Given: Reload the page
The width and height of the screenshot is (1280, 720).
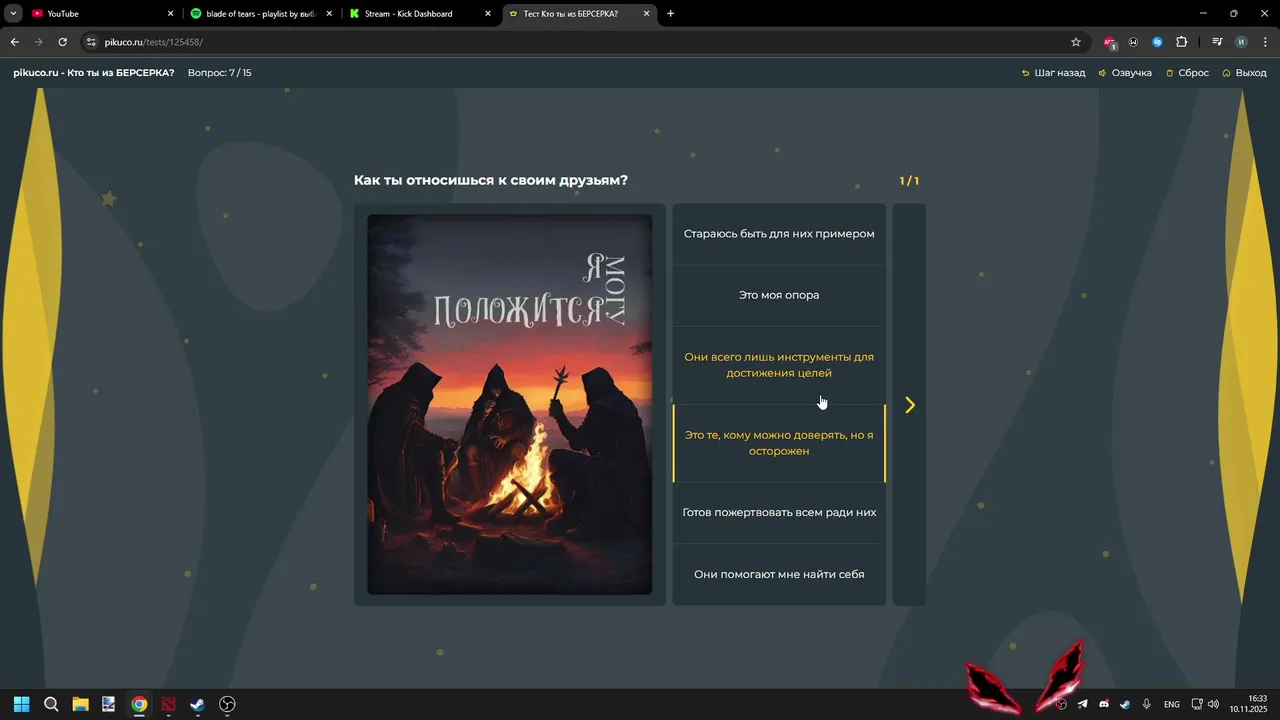Looking at the screenshot, I should click(x=62, y=42).
